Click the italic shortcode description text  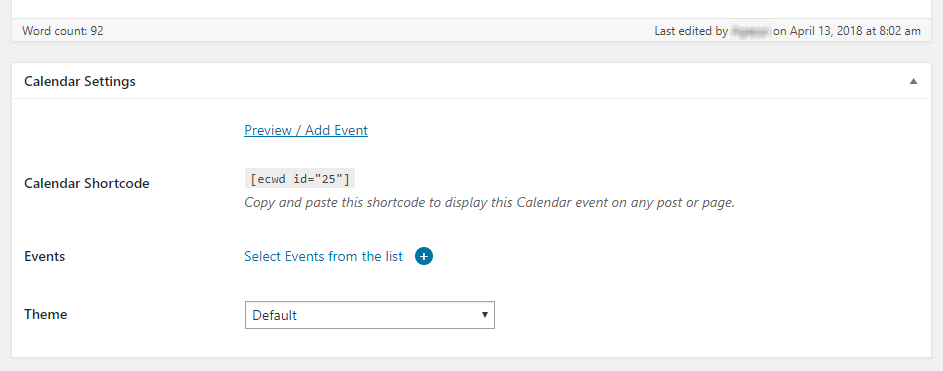[x=490, y=203]
